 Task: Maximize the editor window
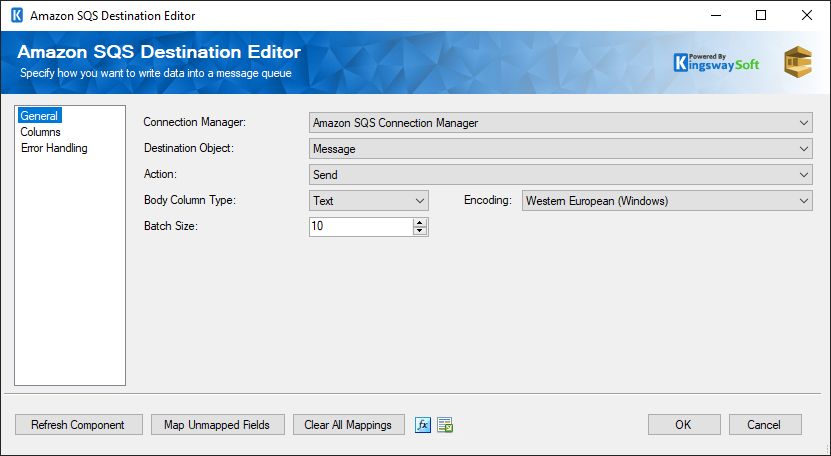(x=761, y=15)
